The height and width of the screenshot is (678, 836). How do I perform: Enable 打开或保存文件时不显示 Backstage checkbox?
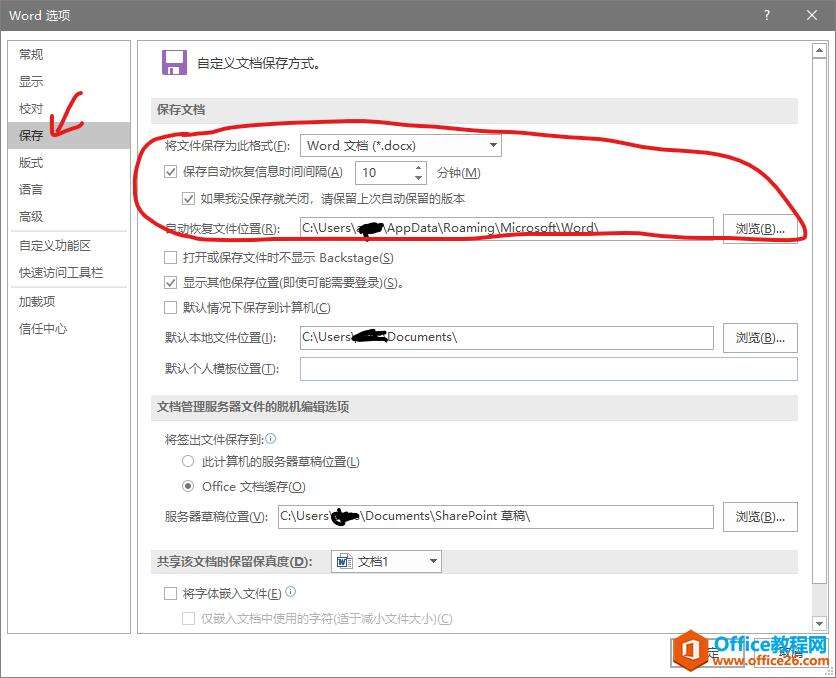171,258
